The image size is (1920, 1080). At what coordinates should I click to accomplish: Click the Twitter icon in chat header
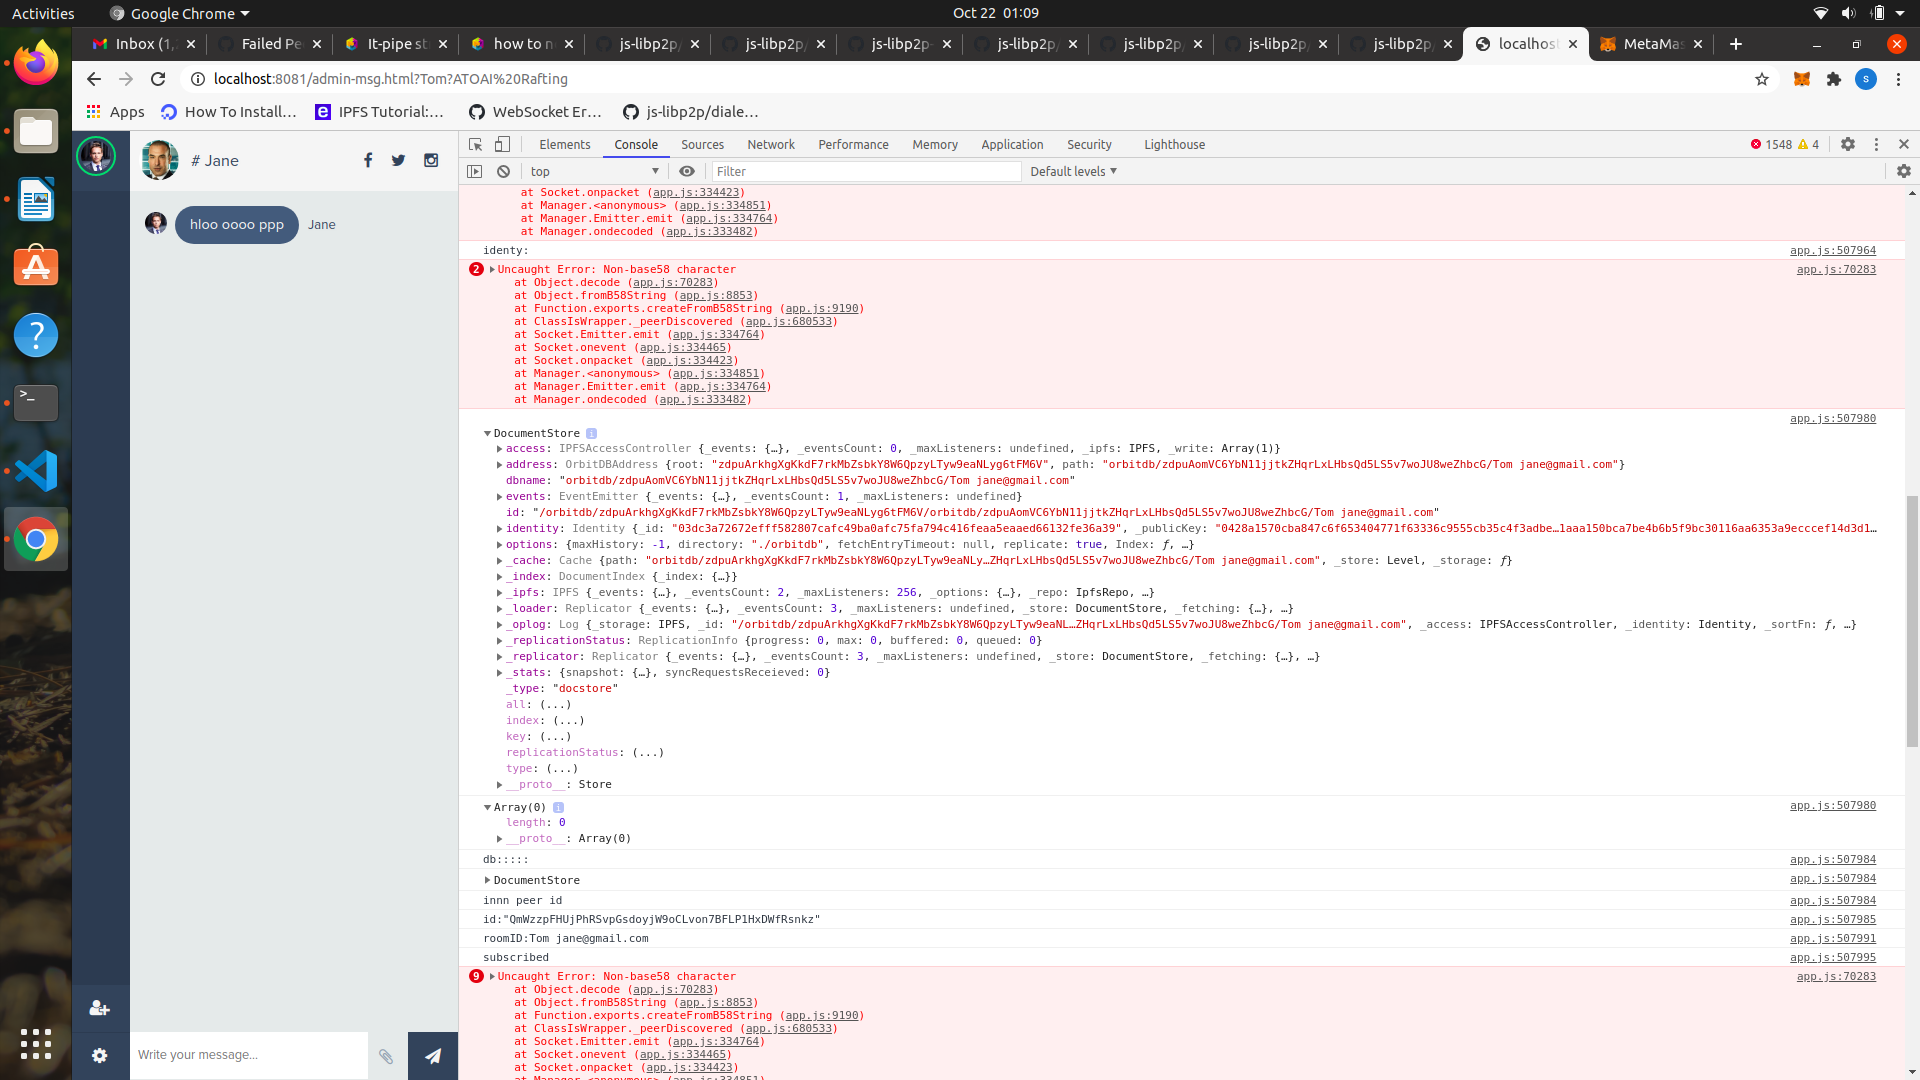(398, 160)
